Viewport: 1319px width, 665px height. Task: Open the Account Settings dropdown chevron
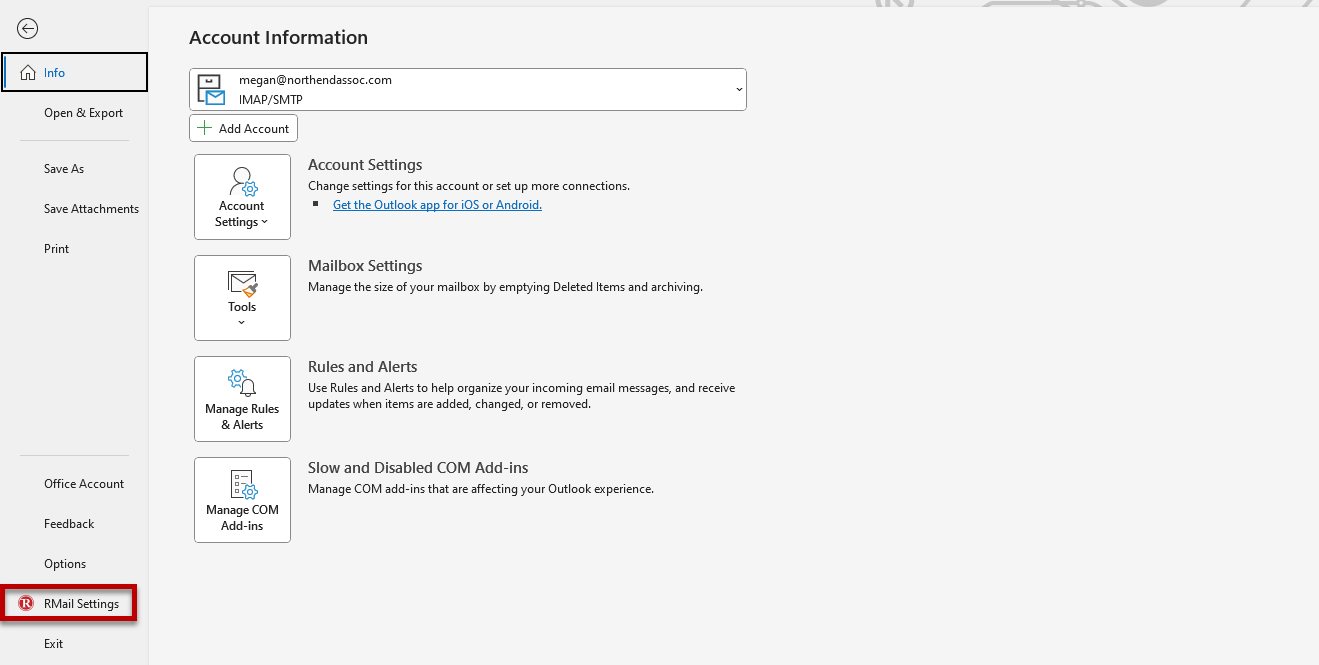pyautogui.click(x=265, y=223)
